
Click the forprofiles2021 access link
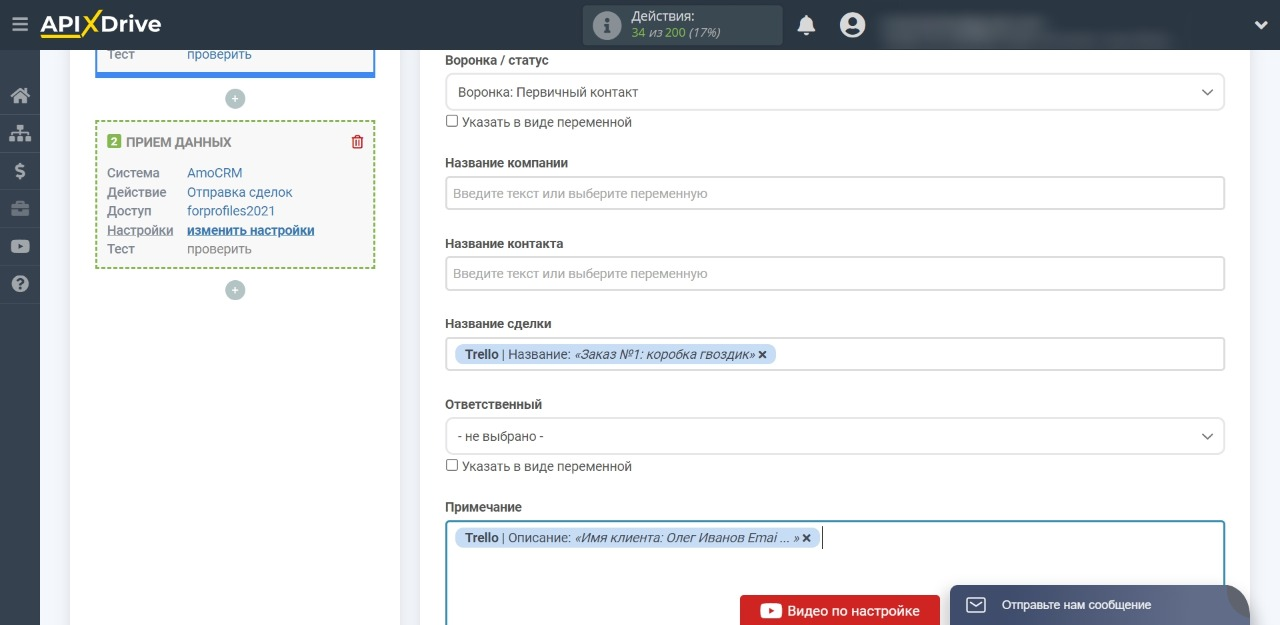(231, 211)
